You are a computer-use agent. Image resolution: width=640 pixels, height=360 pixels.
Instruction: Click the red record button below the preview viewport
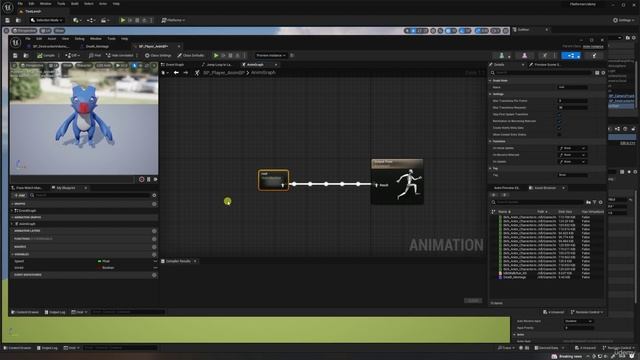(142, 179)
